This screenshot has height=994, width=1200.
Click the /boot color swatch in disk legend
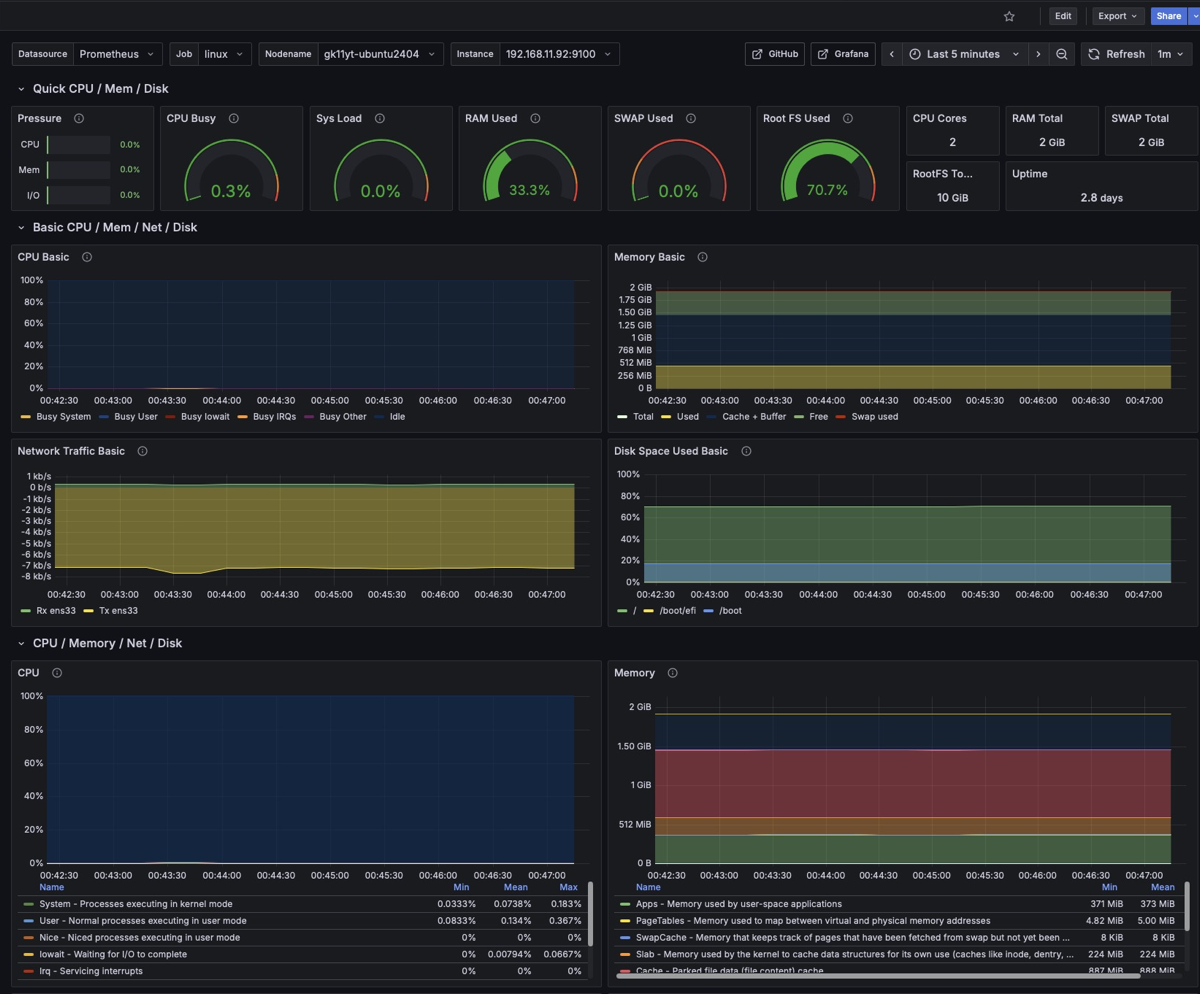point(709,611)
